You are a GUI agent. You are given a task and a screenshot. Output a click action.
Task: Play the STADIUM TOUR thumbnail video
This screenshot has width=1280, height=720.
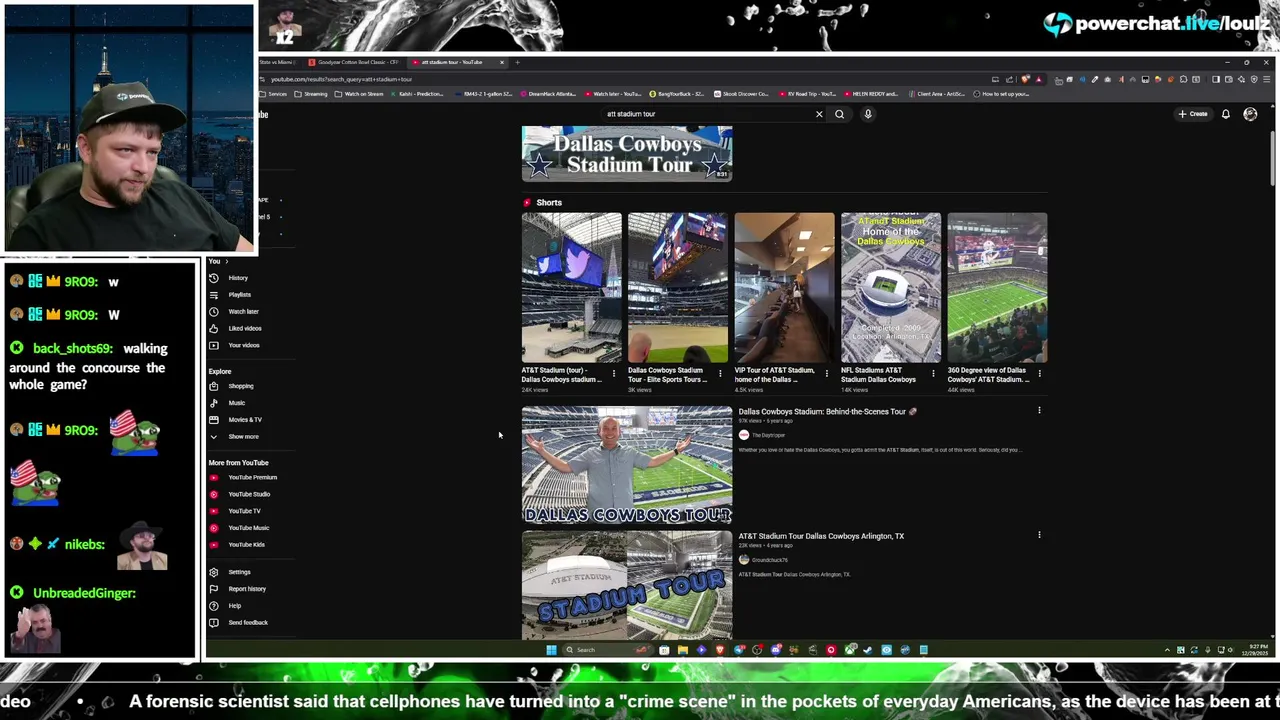coord(627,585)
